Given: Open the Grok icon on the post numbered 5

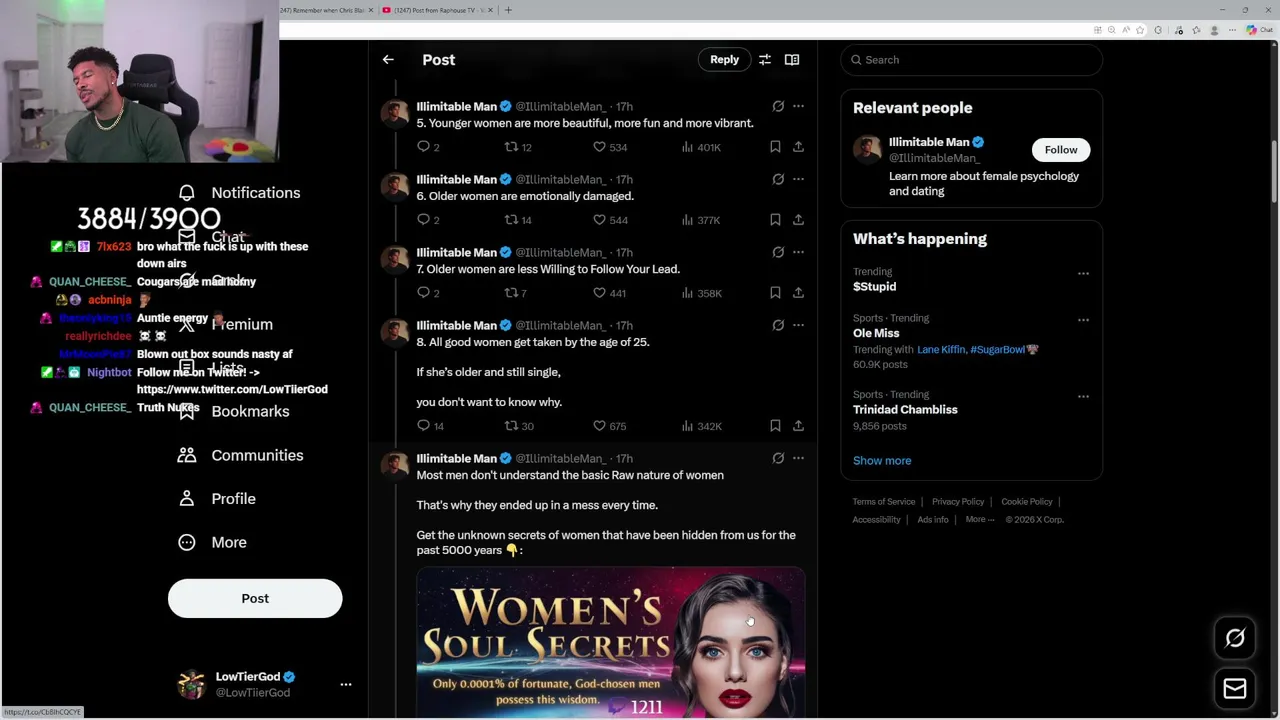Looking at the screenshot, I should (x=778, y=106).
